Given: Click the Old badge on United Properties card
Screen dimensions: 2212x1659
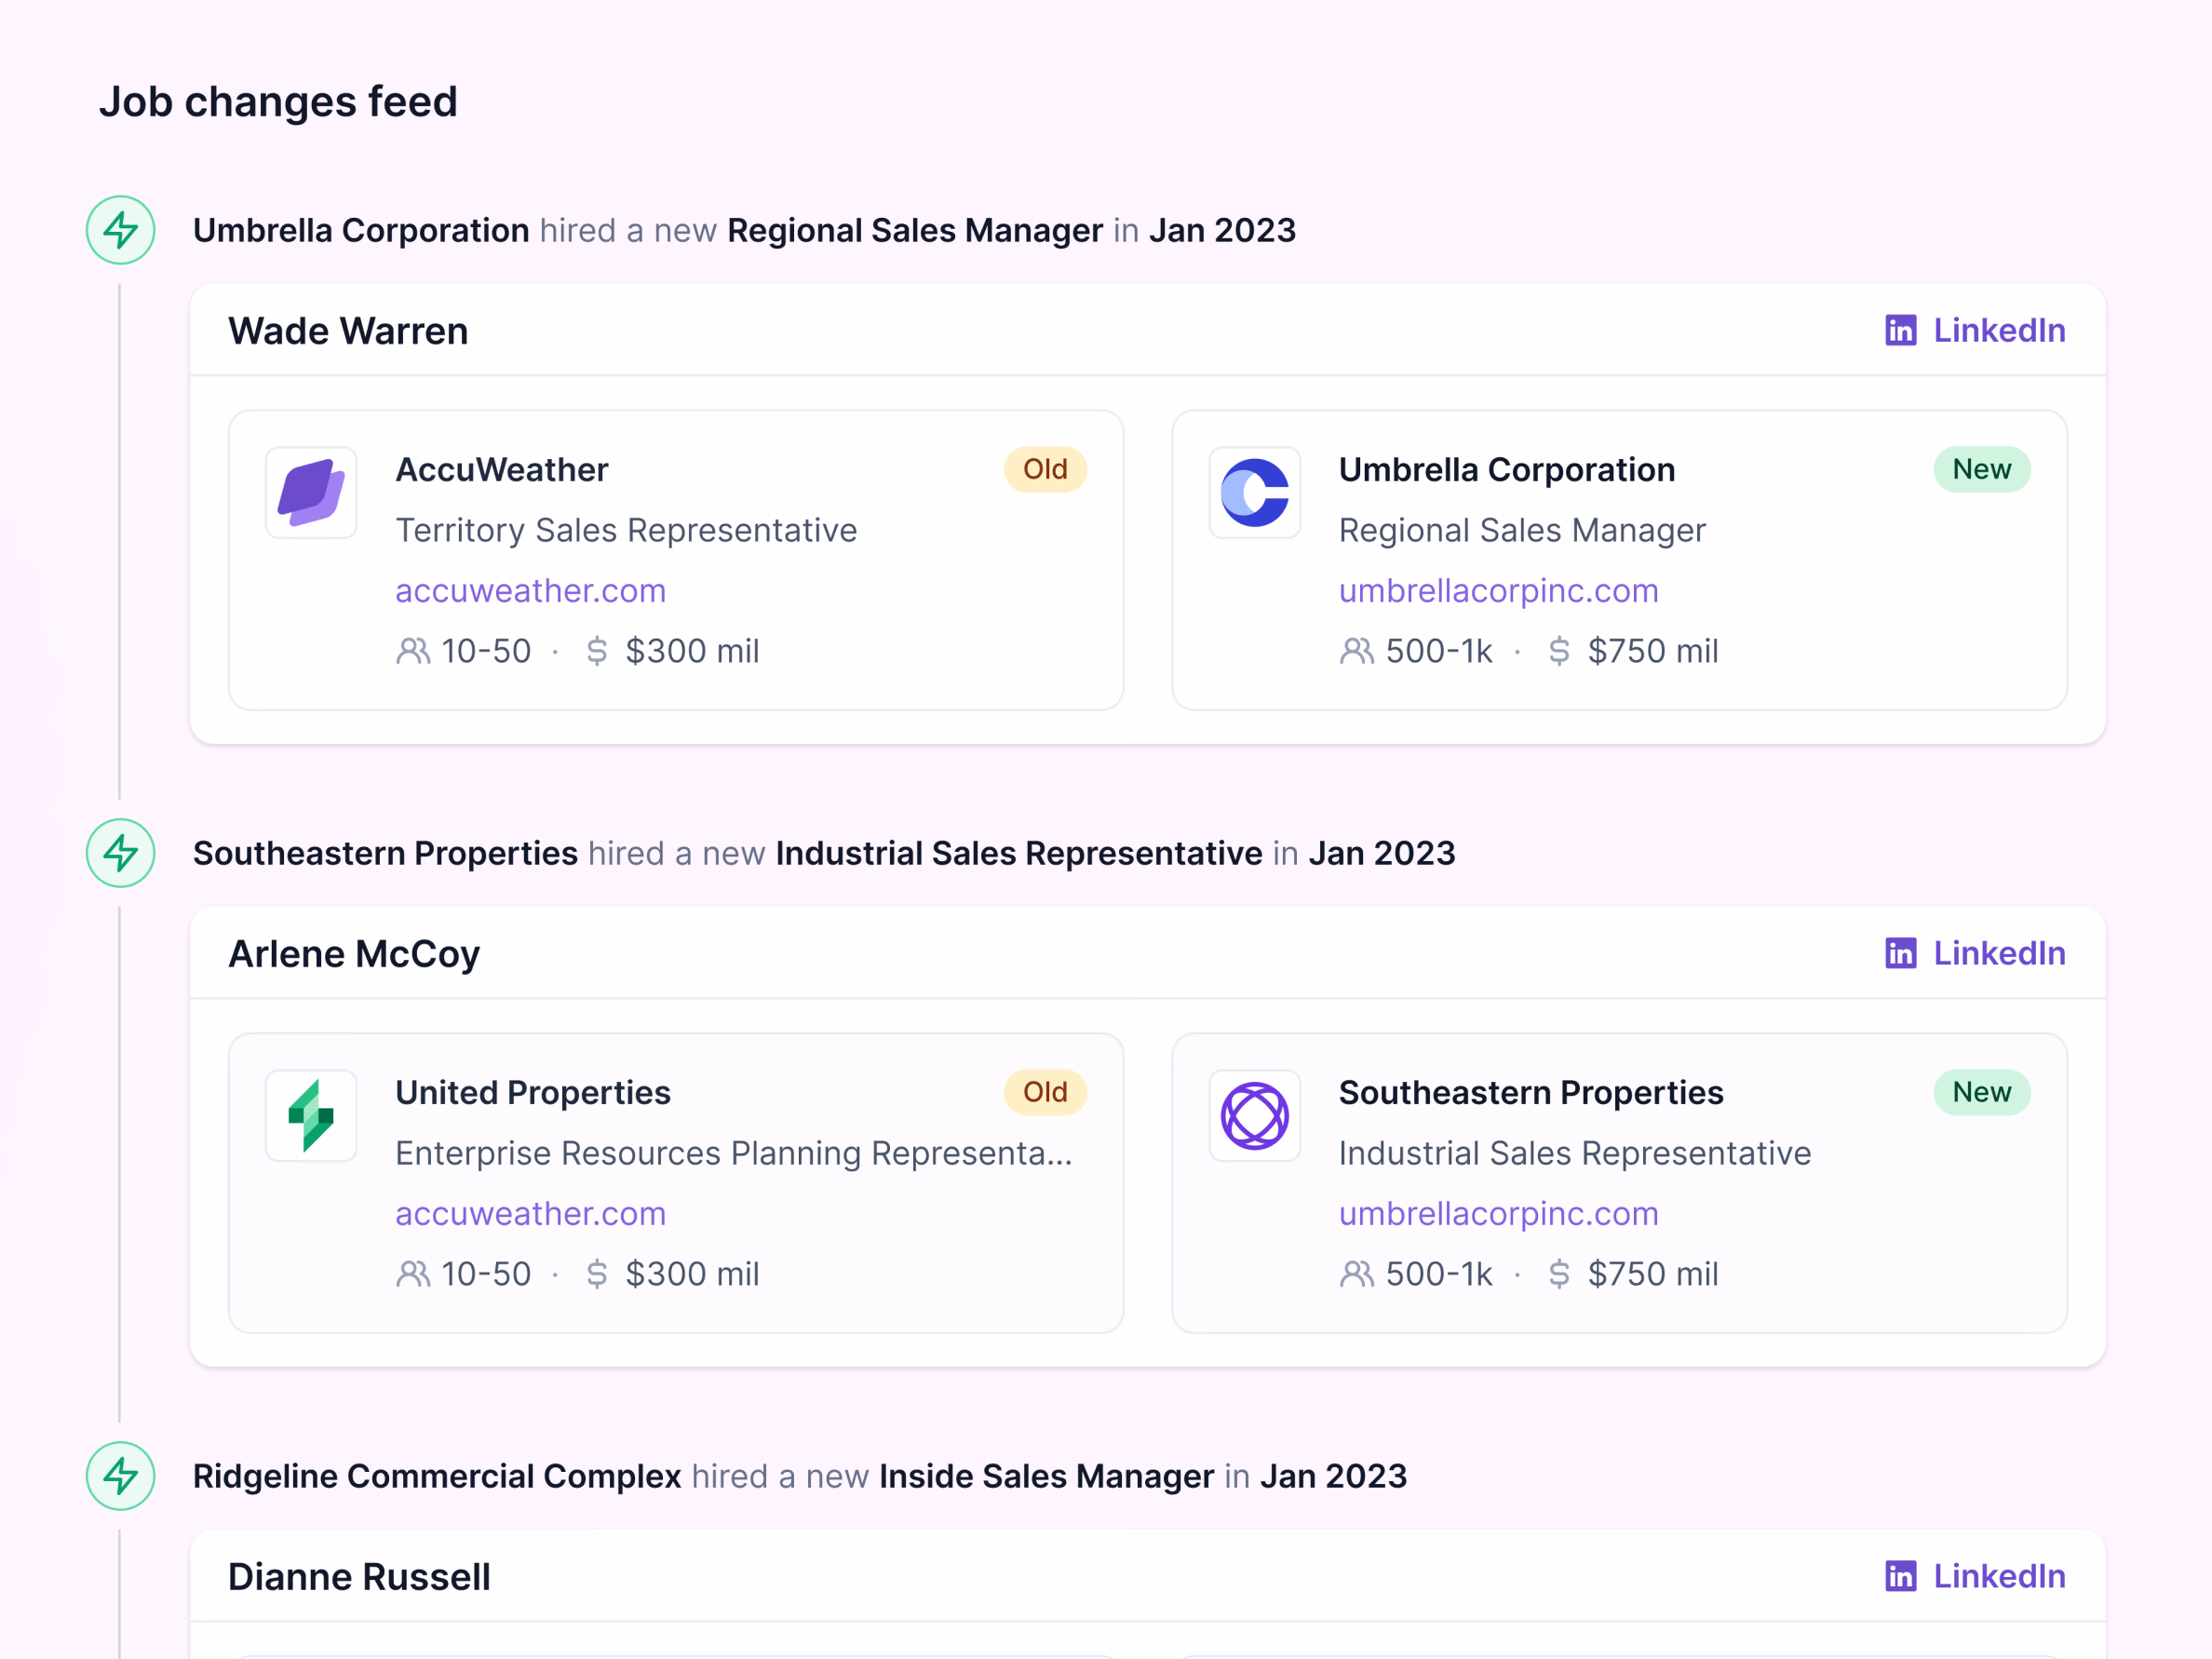Looking at the screenshot, I should (x=1045, y=1092).
